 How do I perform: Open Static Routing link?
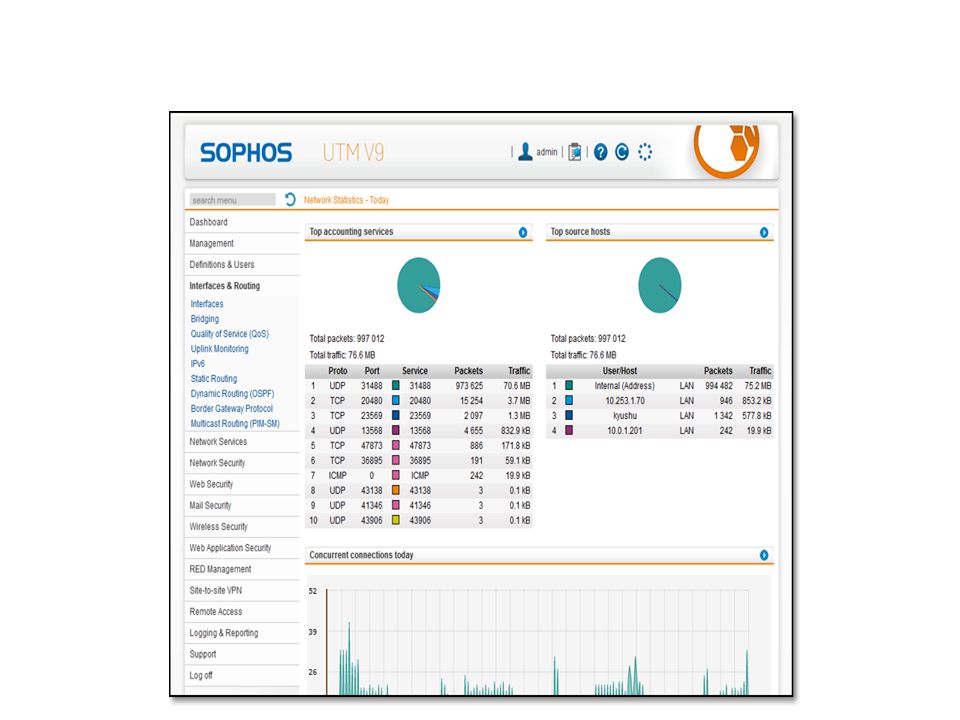click(x=214, y=379)
